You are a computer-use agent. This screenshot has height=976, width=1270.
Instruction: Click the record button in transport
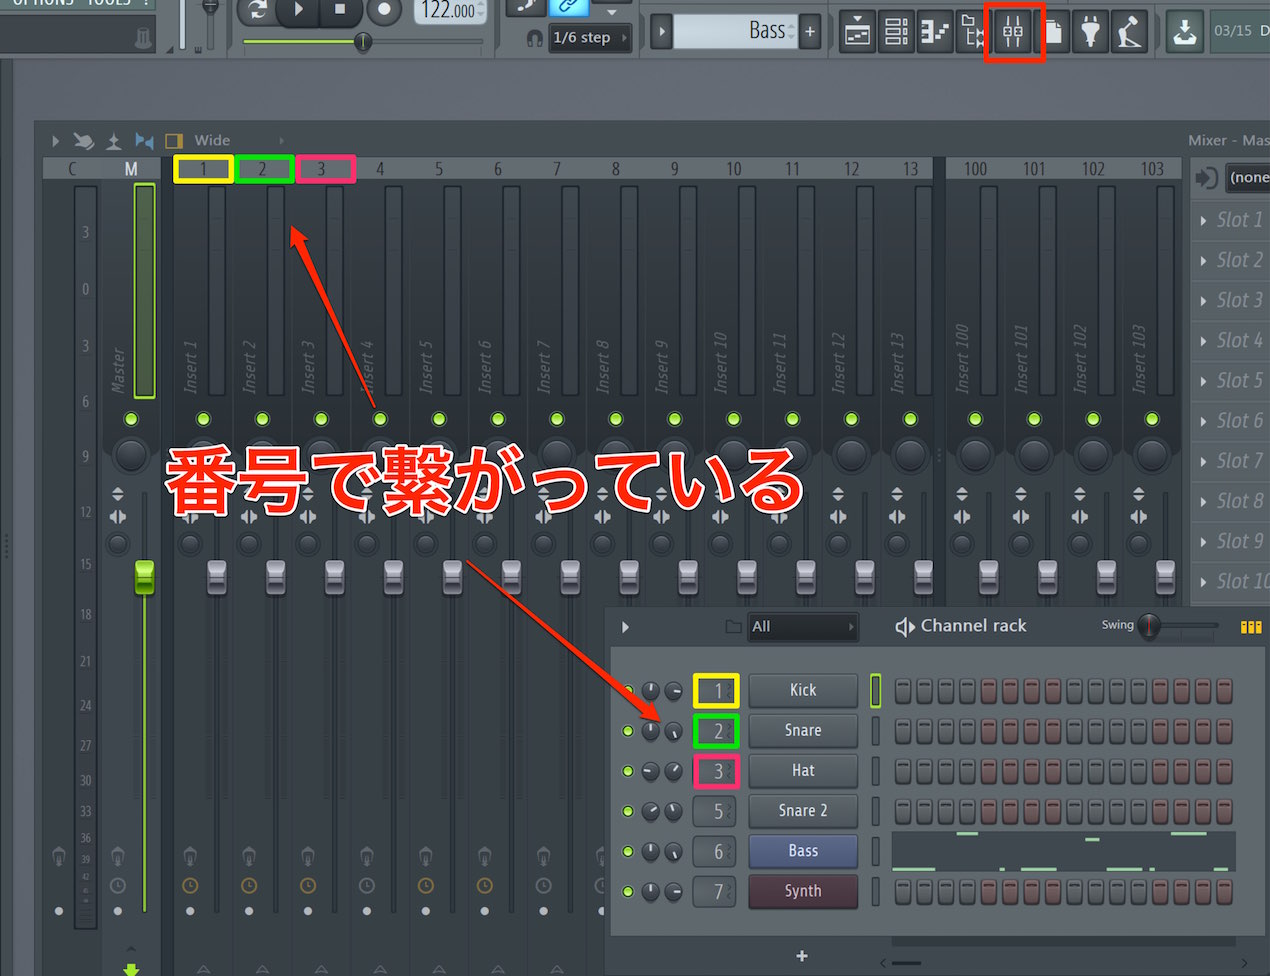pos(384,11)
